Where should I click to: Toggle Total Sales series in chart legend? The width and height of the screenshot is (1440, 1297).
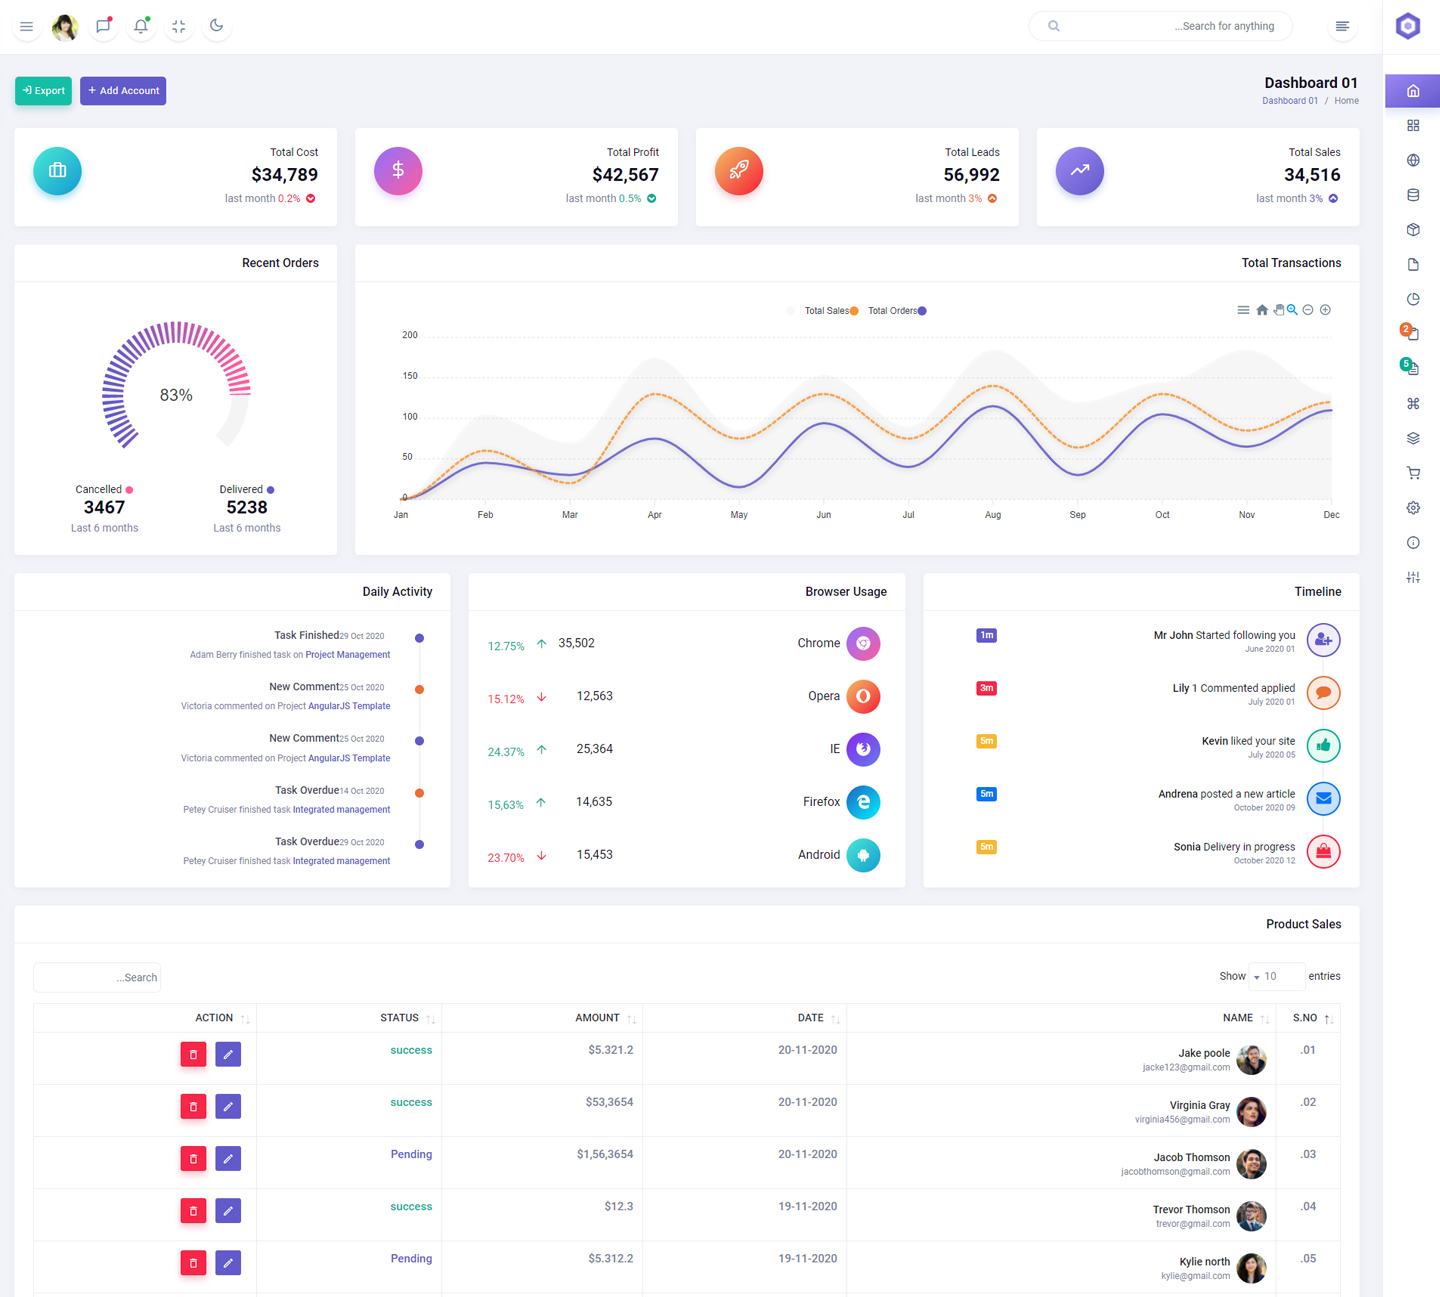[x=830, y=311]
